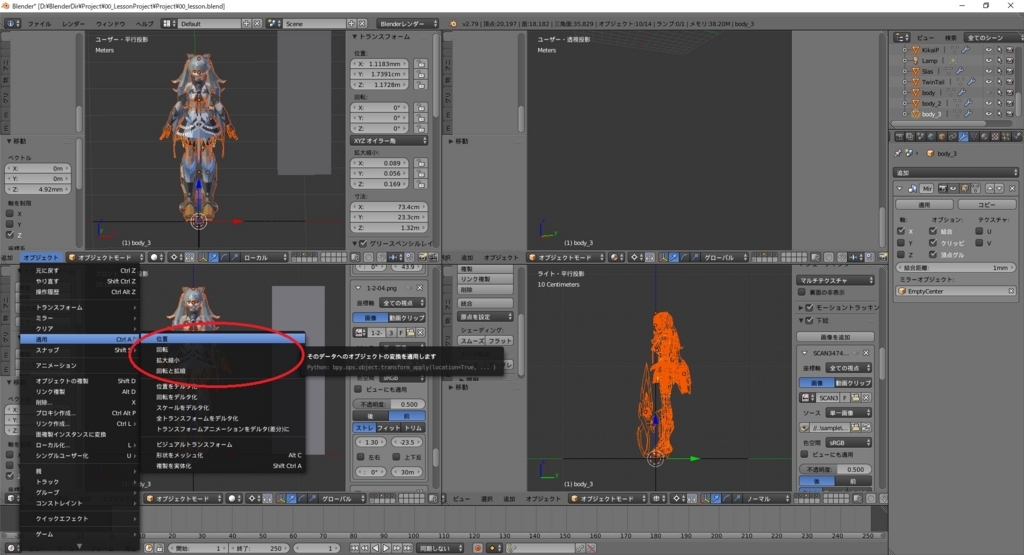Move the Mirror modifier down with arrow icon
The image size is (1024, 555).
click(999, 189)
